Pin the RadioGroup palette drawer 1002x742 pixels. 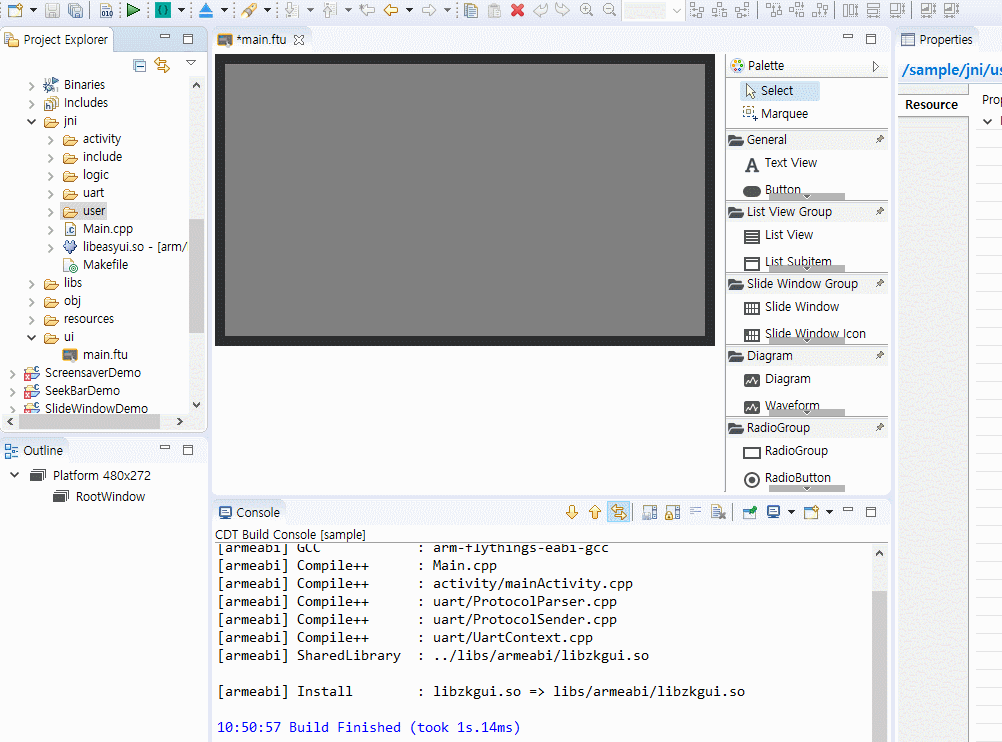[880, 427]
